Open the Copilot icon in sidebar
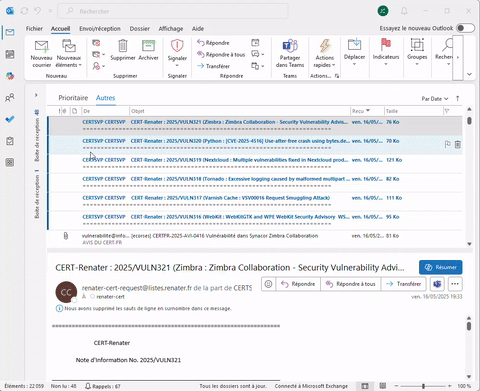Image resolution: width=480 pixels, height=391 pixels. (10, 76)
